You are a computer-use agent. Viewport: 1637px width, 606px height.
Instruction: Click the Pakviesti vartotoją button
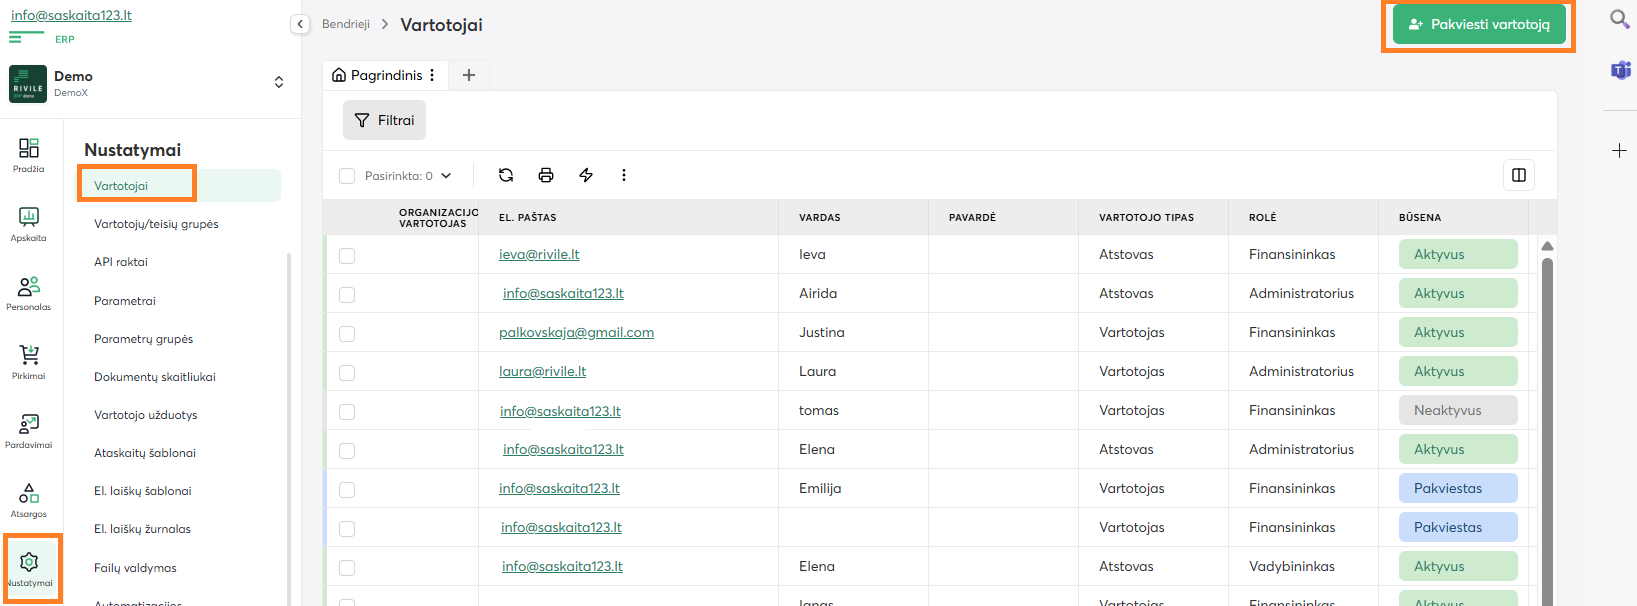1478,24
